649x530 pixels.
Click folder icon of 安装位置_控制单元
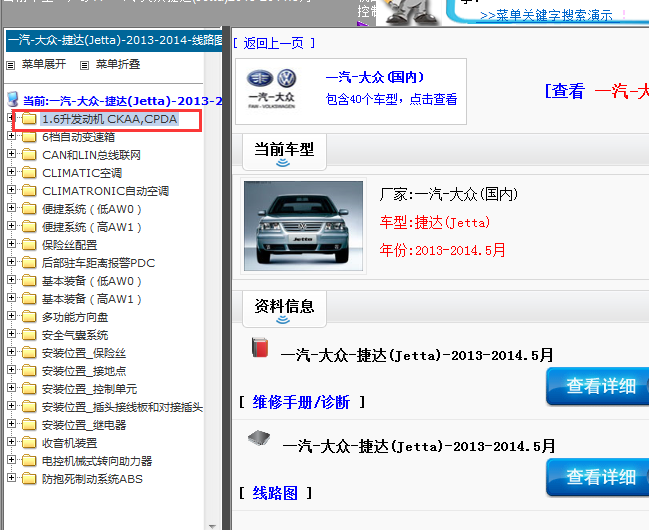29,389
